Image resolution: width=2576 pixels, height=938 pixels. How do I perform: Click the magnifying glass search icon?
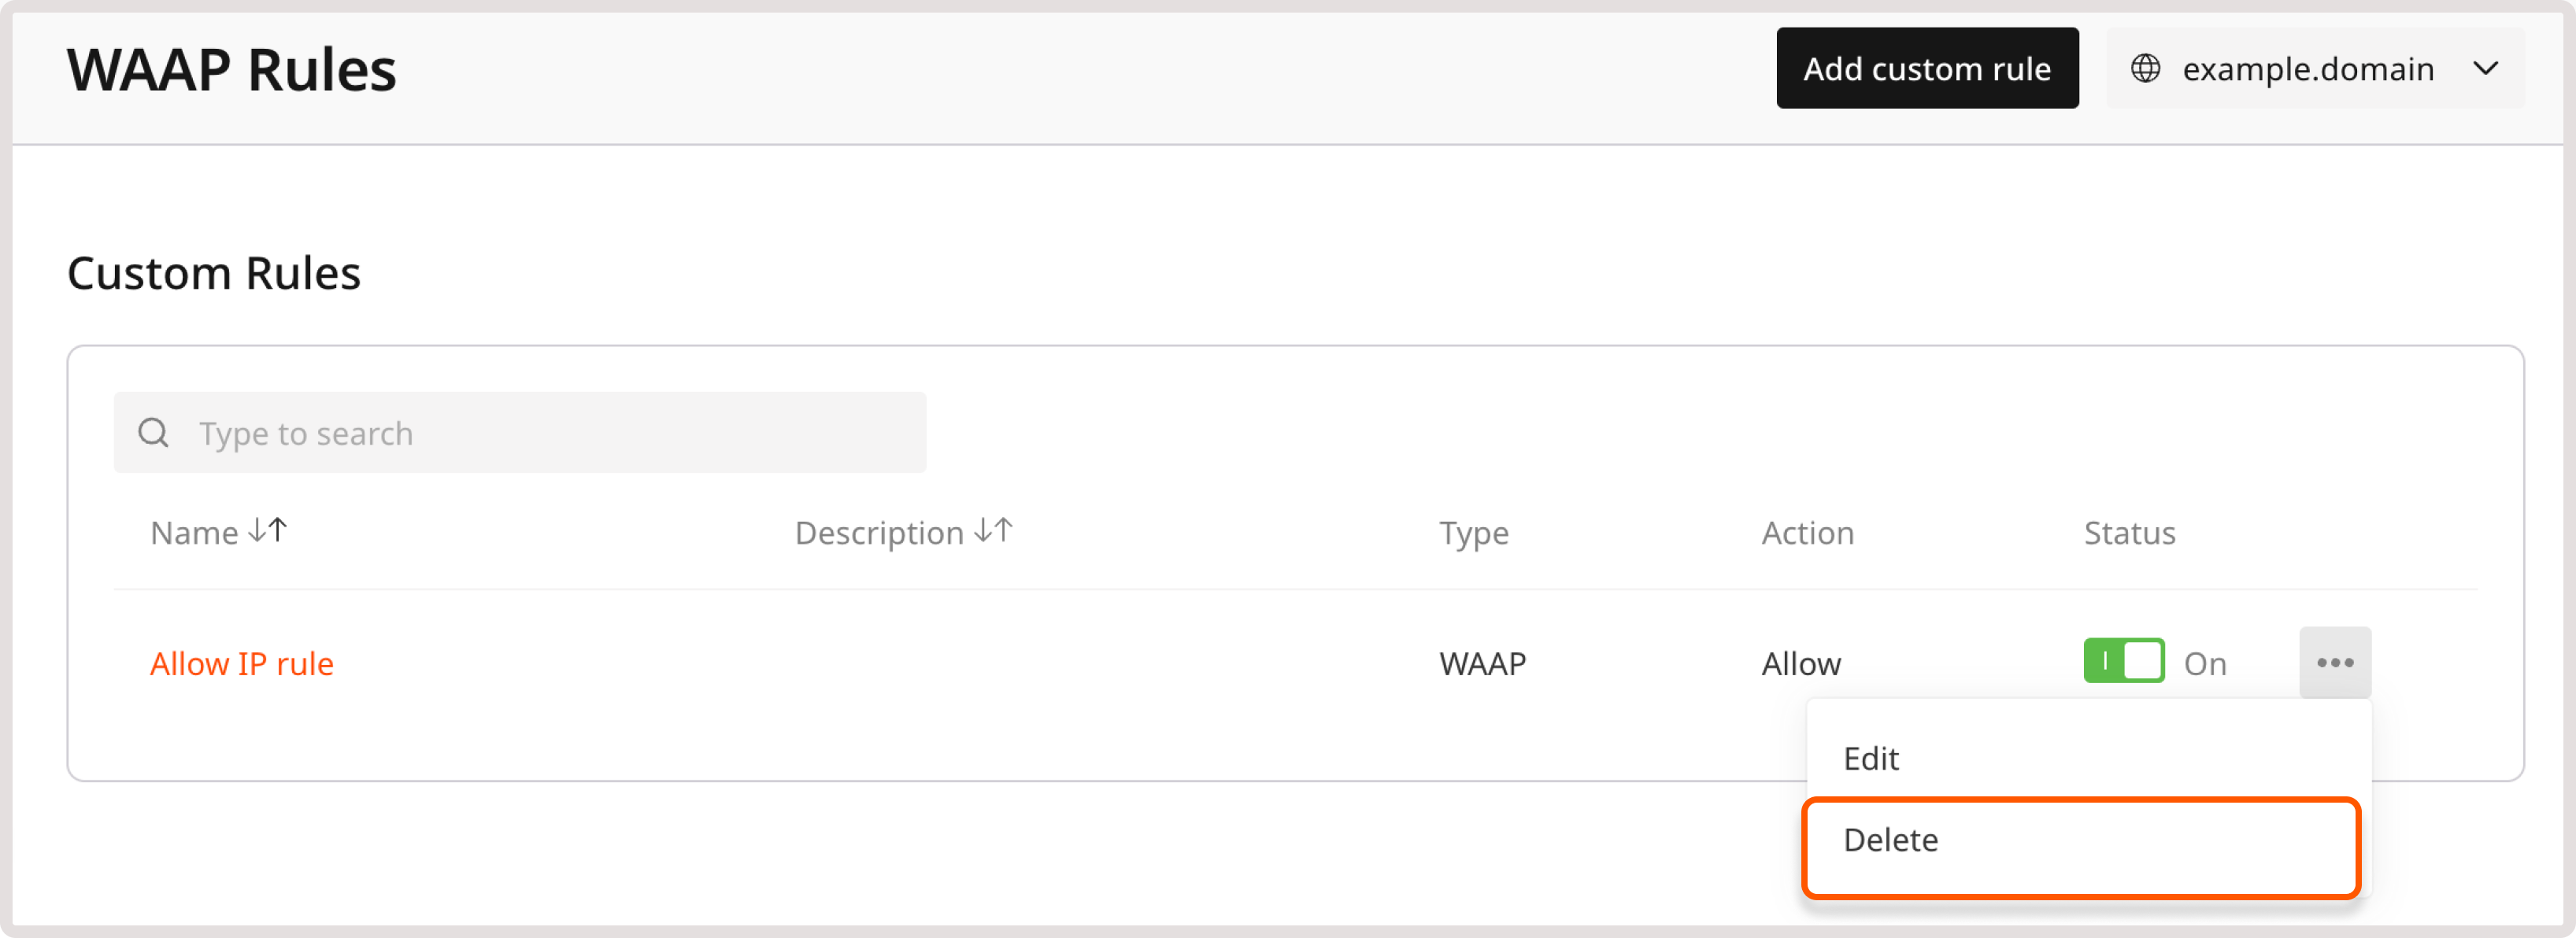(x=153, y=433)
